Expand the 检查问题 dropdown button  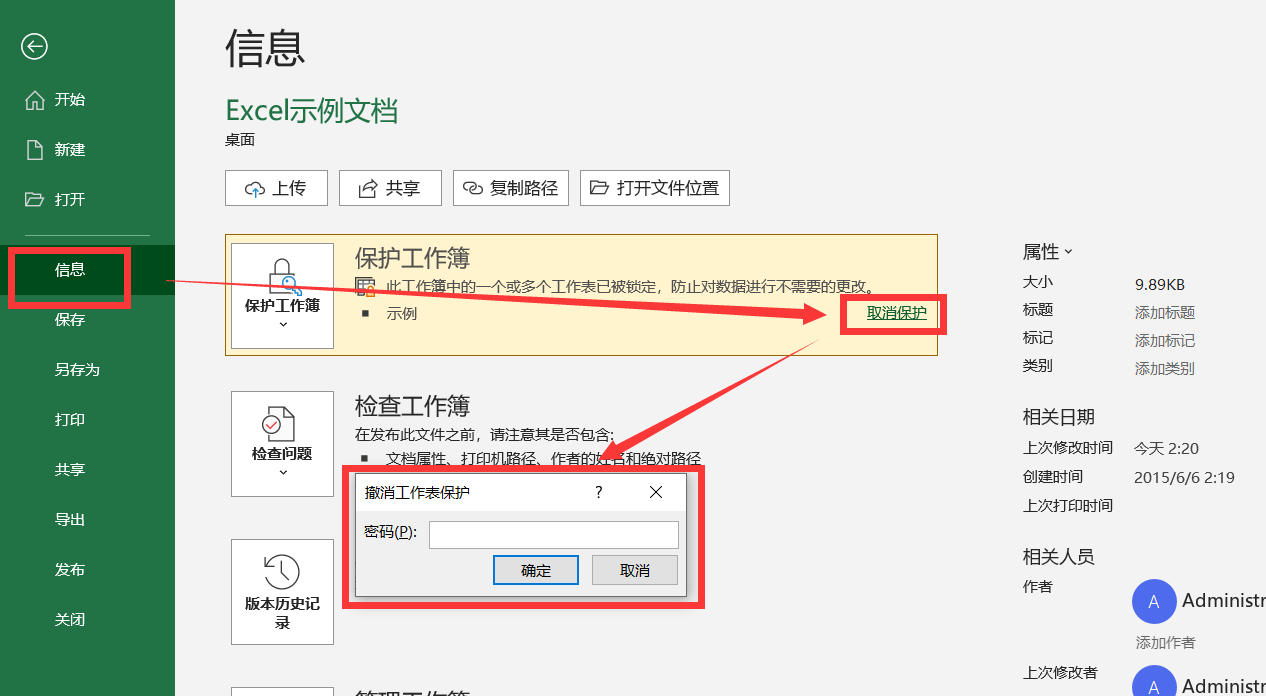pos(282,444)
